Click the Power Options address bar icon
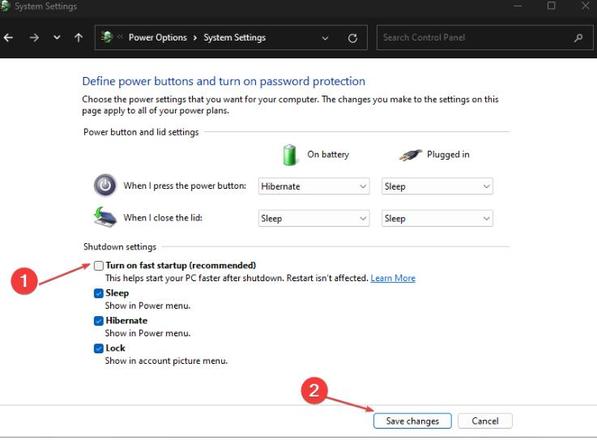Image resolution: width=597 pixels, height=440 pixels. (x=107, y=37)
